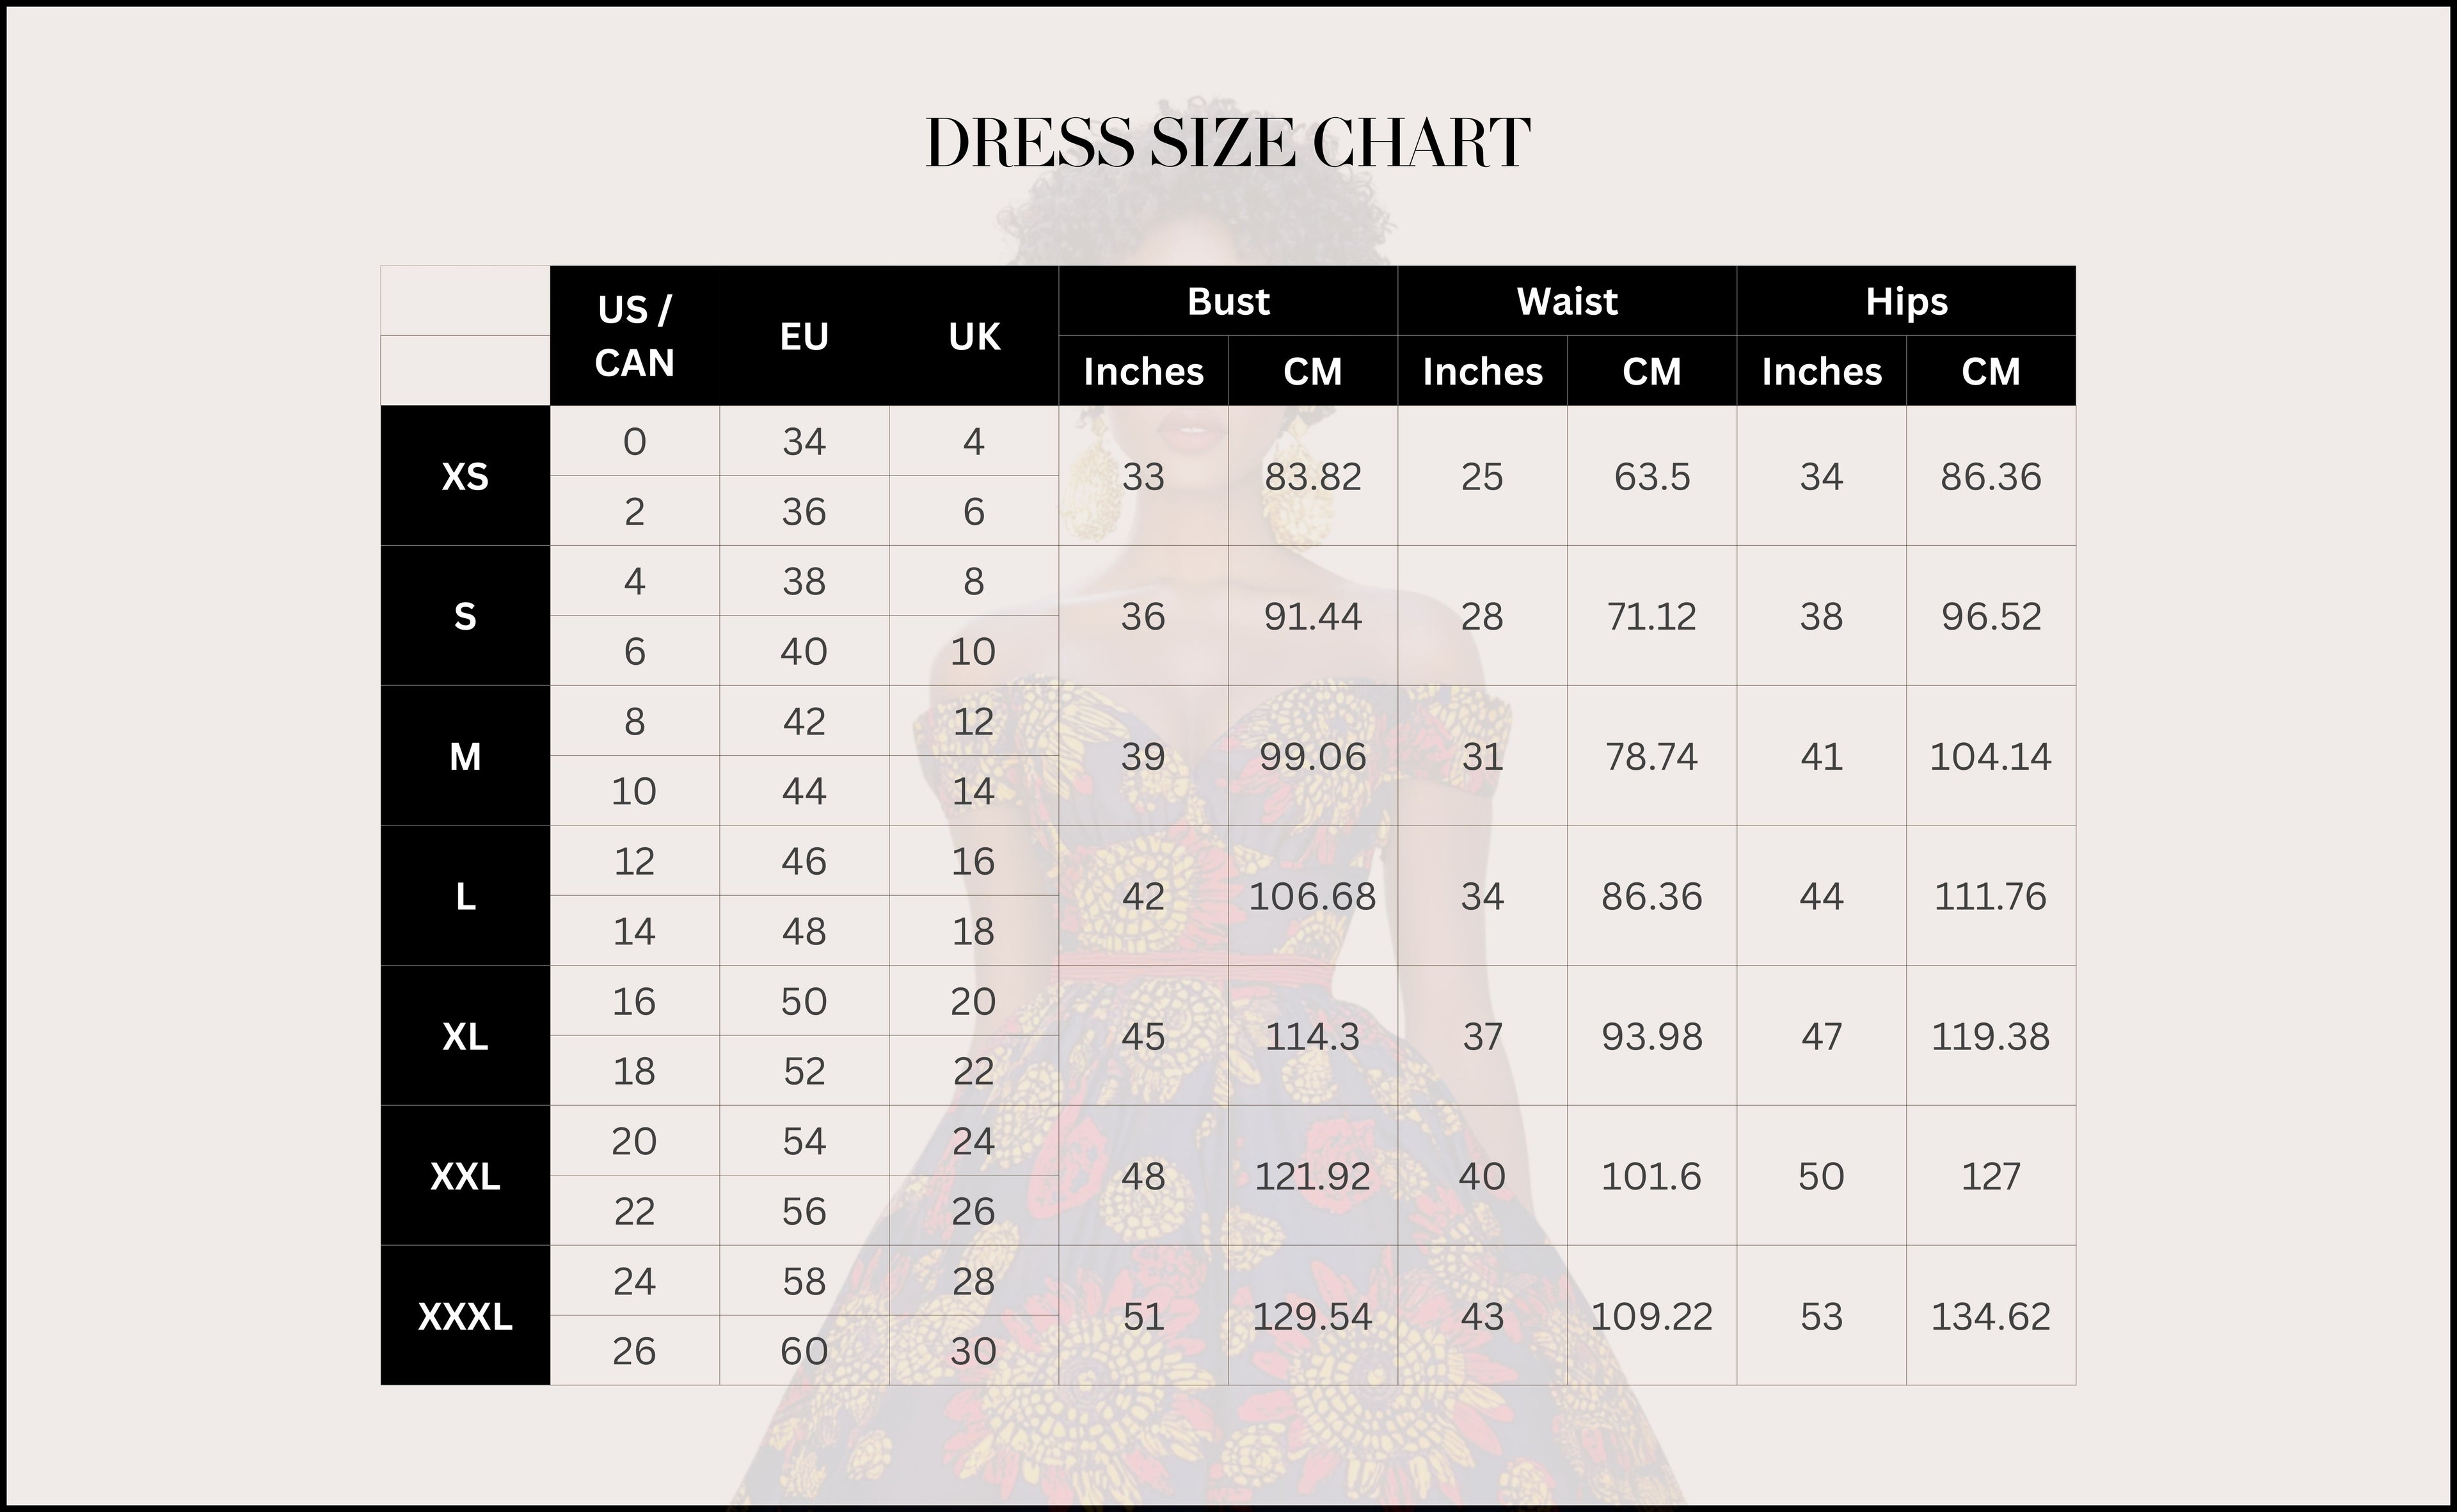This screenshot has width=2457, height=1512.
Task: Select the 134.62 hips CM cell
Action: coord(1990,1317)
